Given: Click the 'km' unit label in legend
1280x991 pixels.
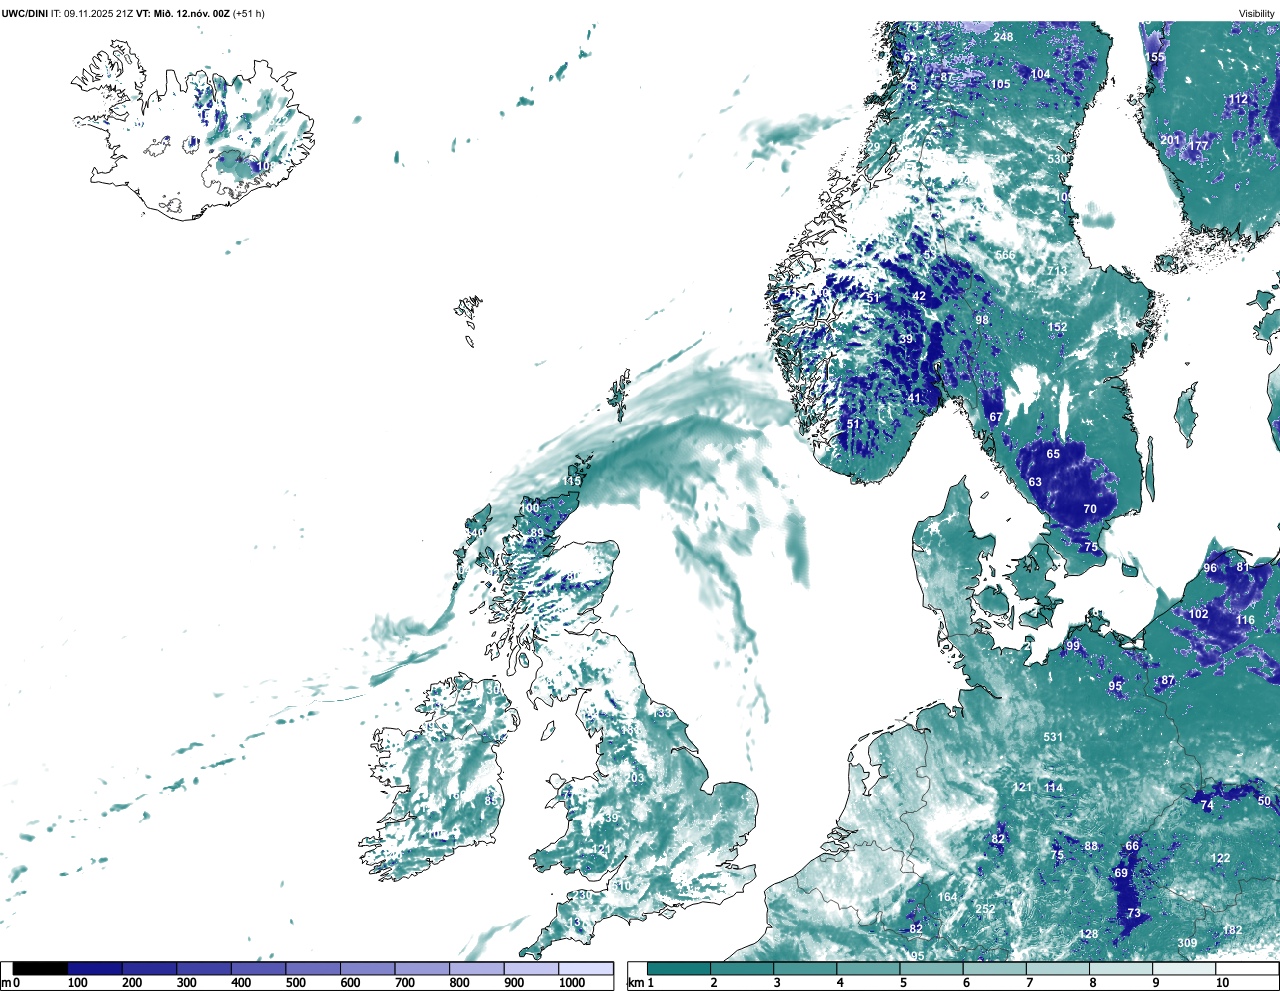Looking at the screenshot, I should click(x=635, y=983).
